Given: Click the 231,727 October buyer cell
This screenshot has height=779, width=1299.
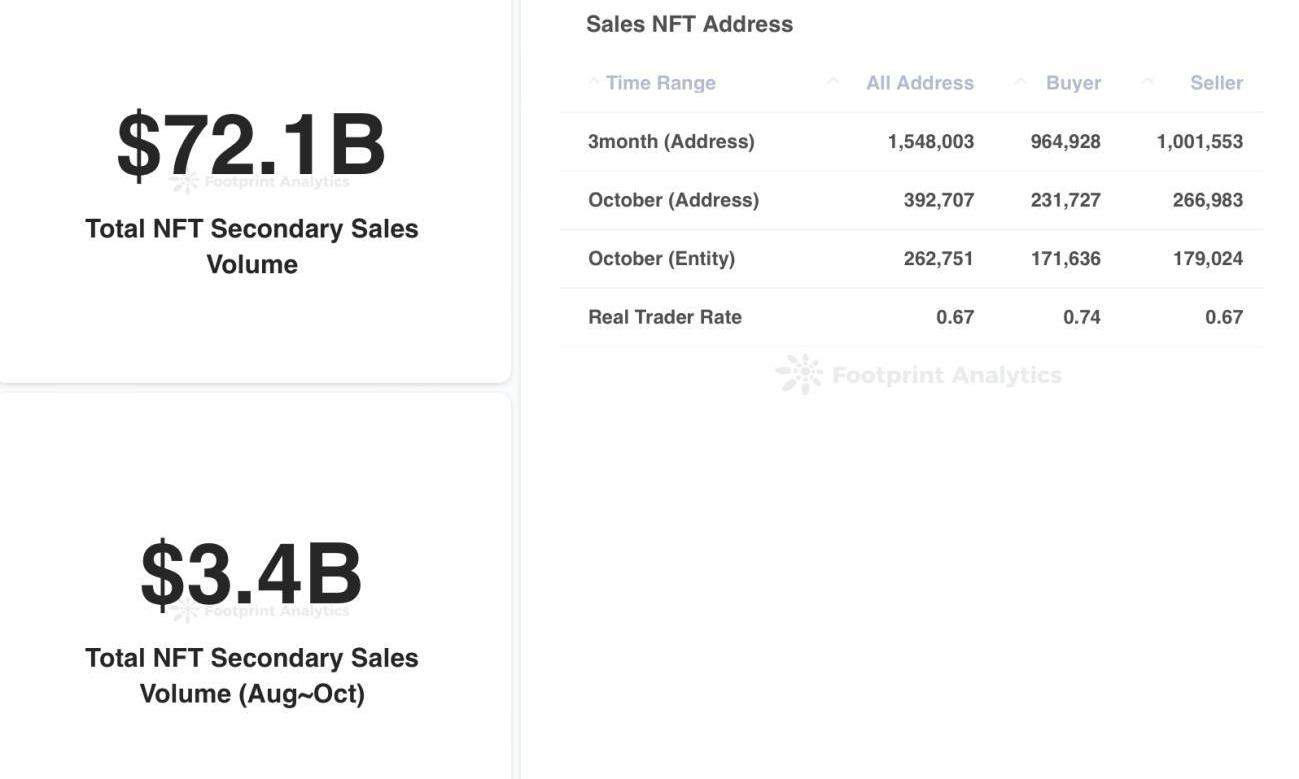Looking at the screenshot, I should tap(1065, 200).
